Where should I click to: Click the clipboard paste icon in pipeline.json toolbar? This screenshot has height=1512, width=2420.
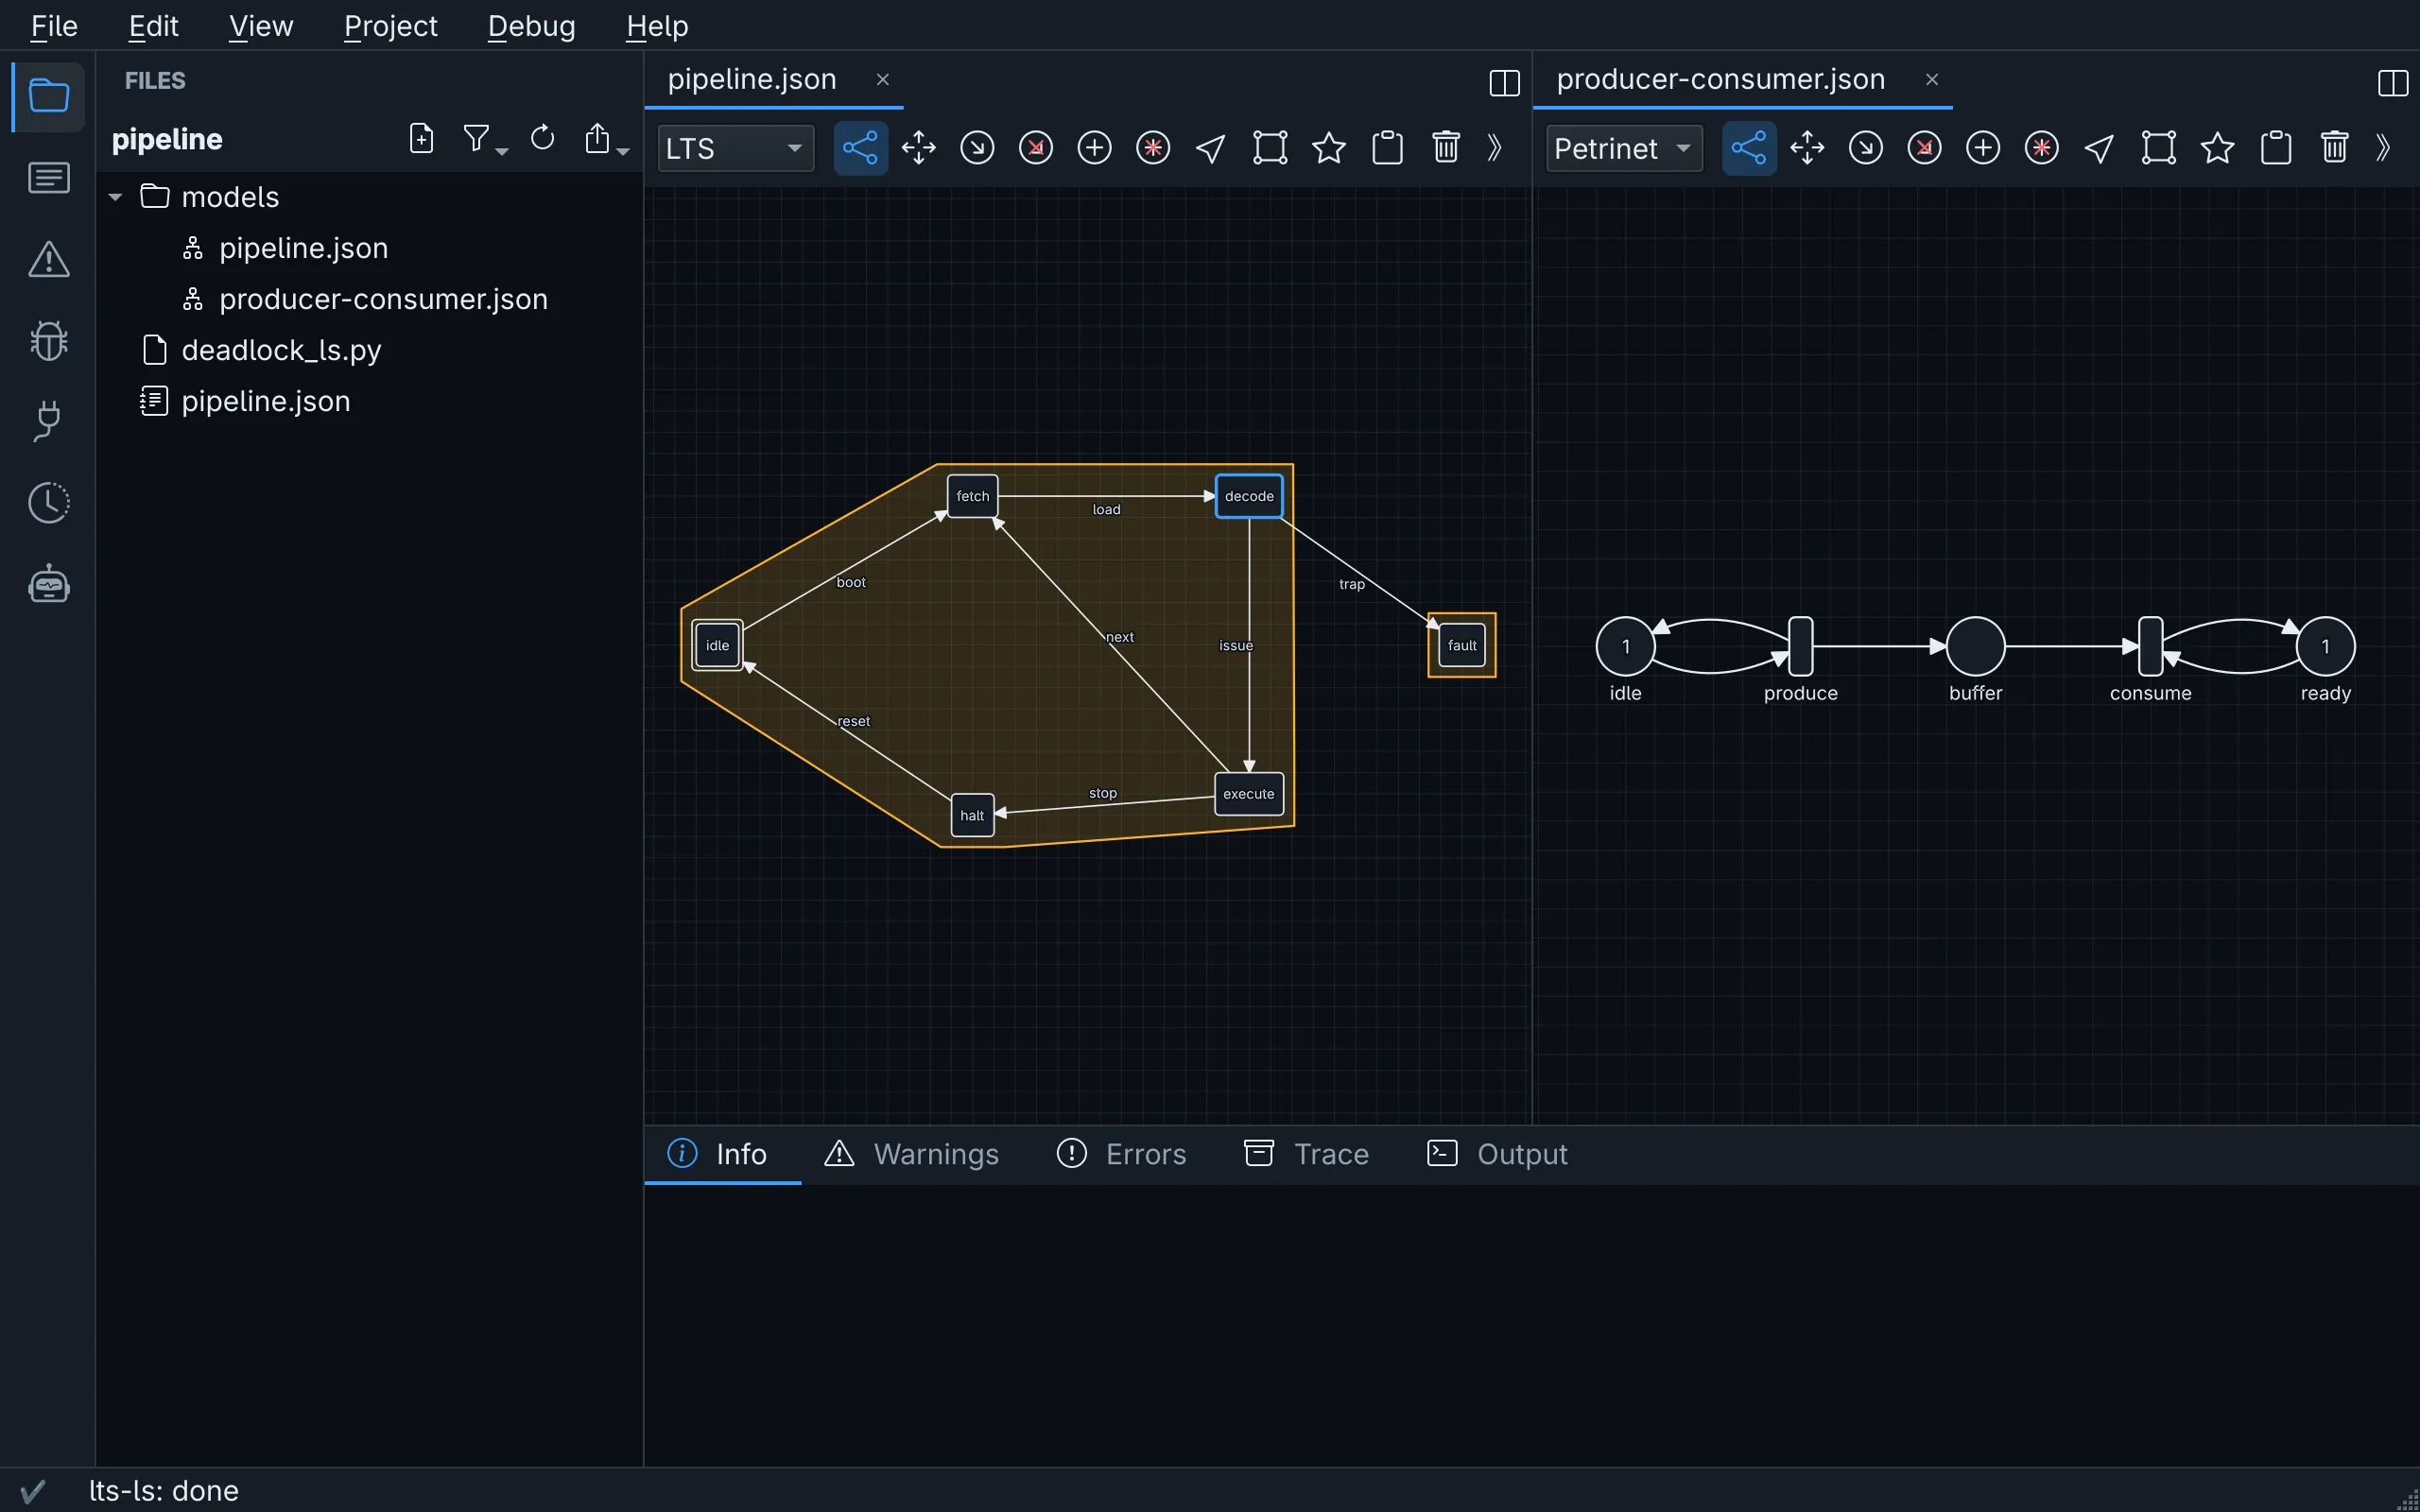pyautogui.click(x=1387, y=148)
